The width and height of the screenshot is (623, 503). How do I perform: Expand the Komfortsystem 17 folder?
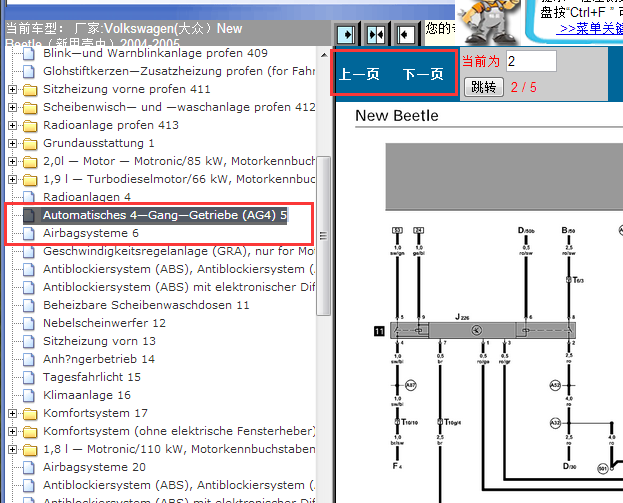pyautogui.click(x=12, y=413)
